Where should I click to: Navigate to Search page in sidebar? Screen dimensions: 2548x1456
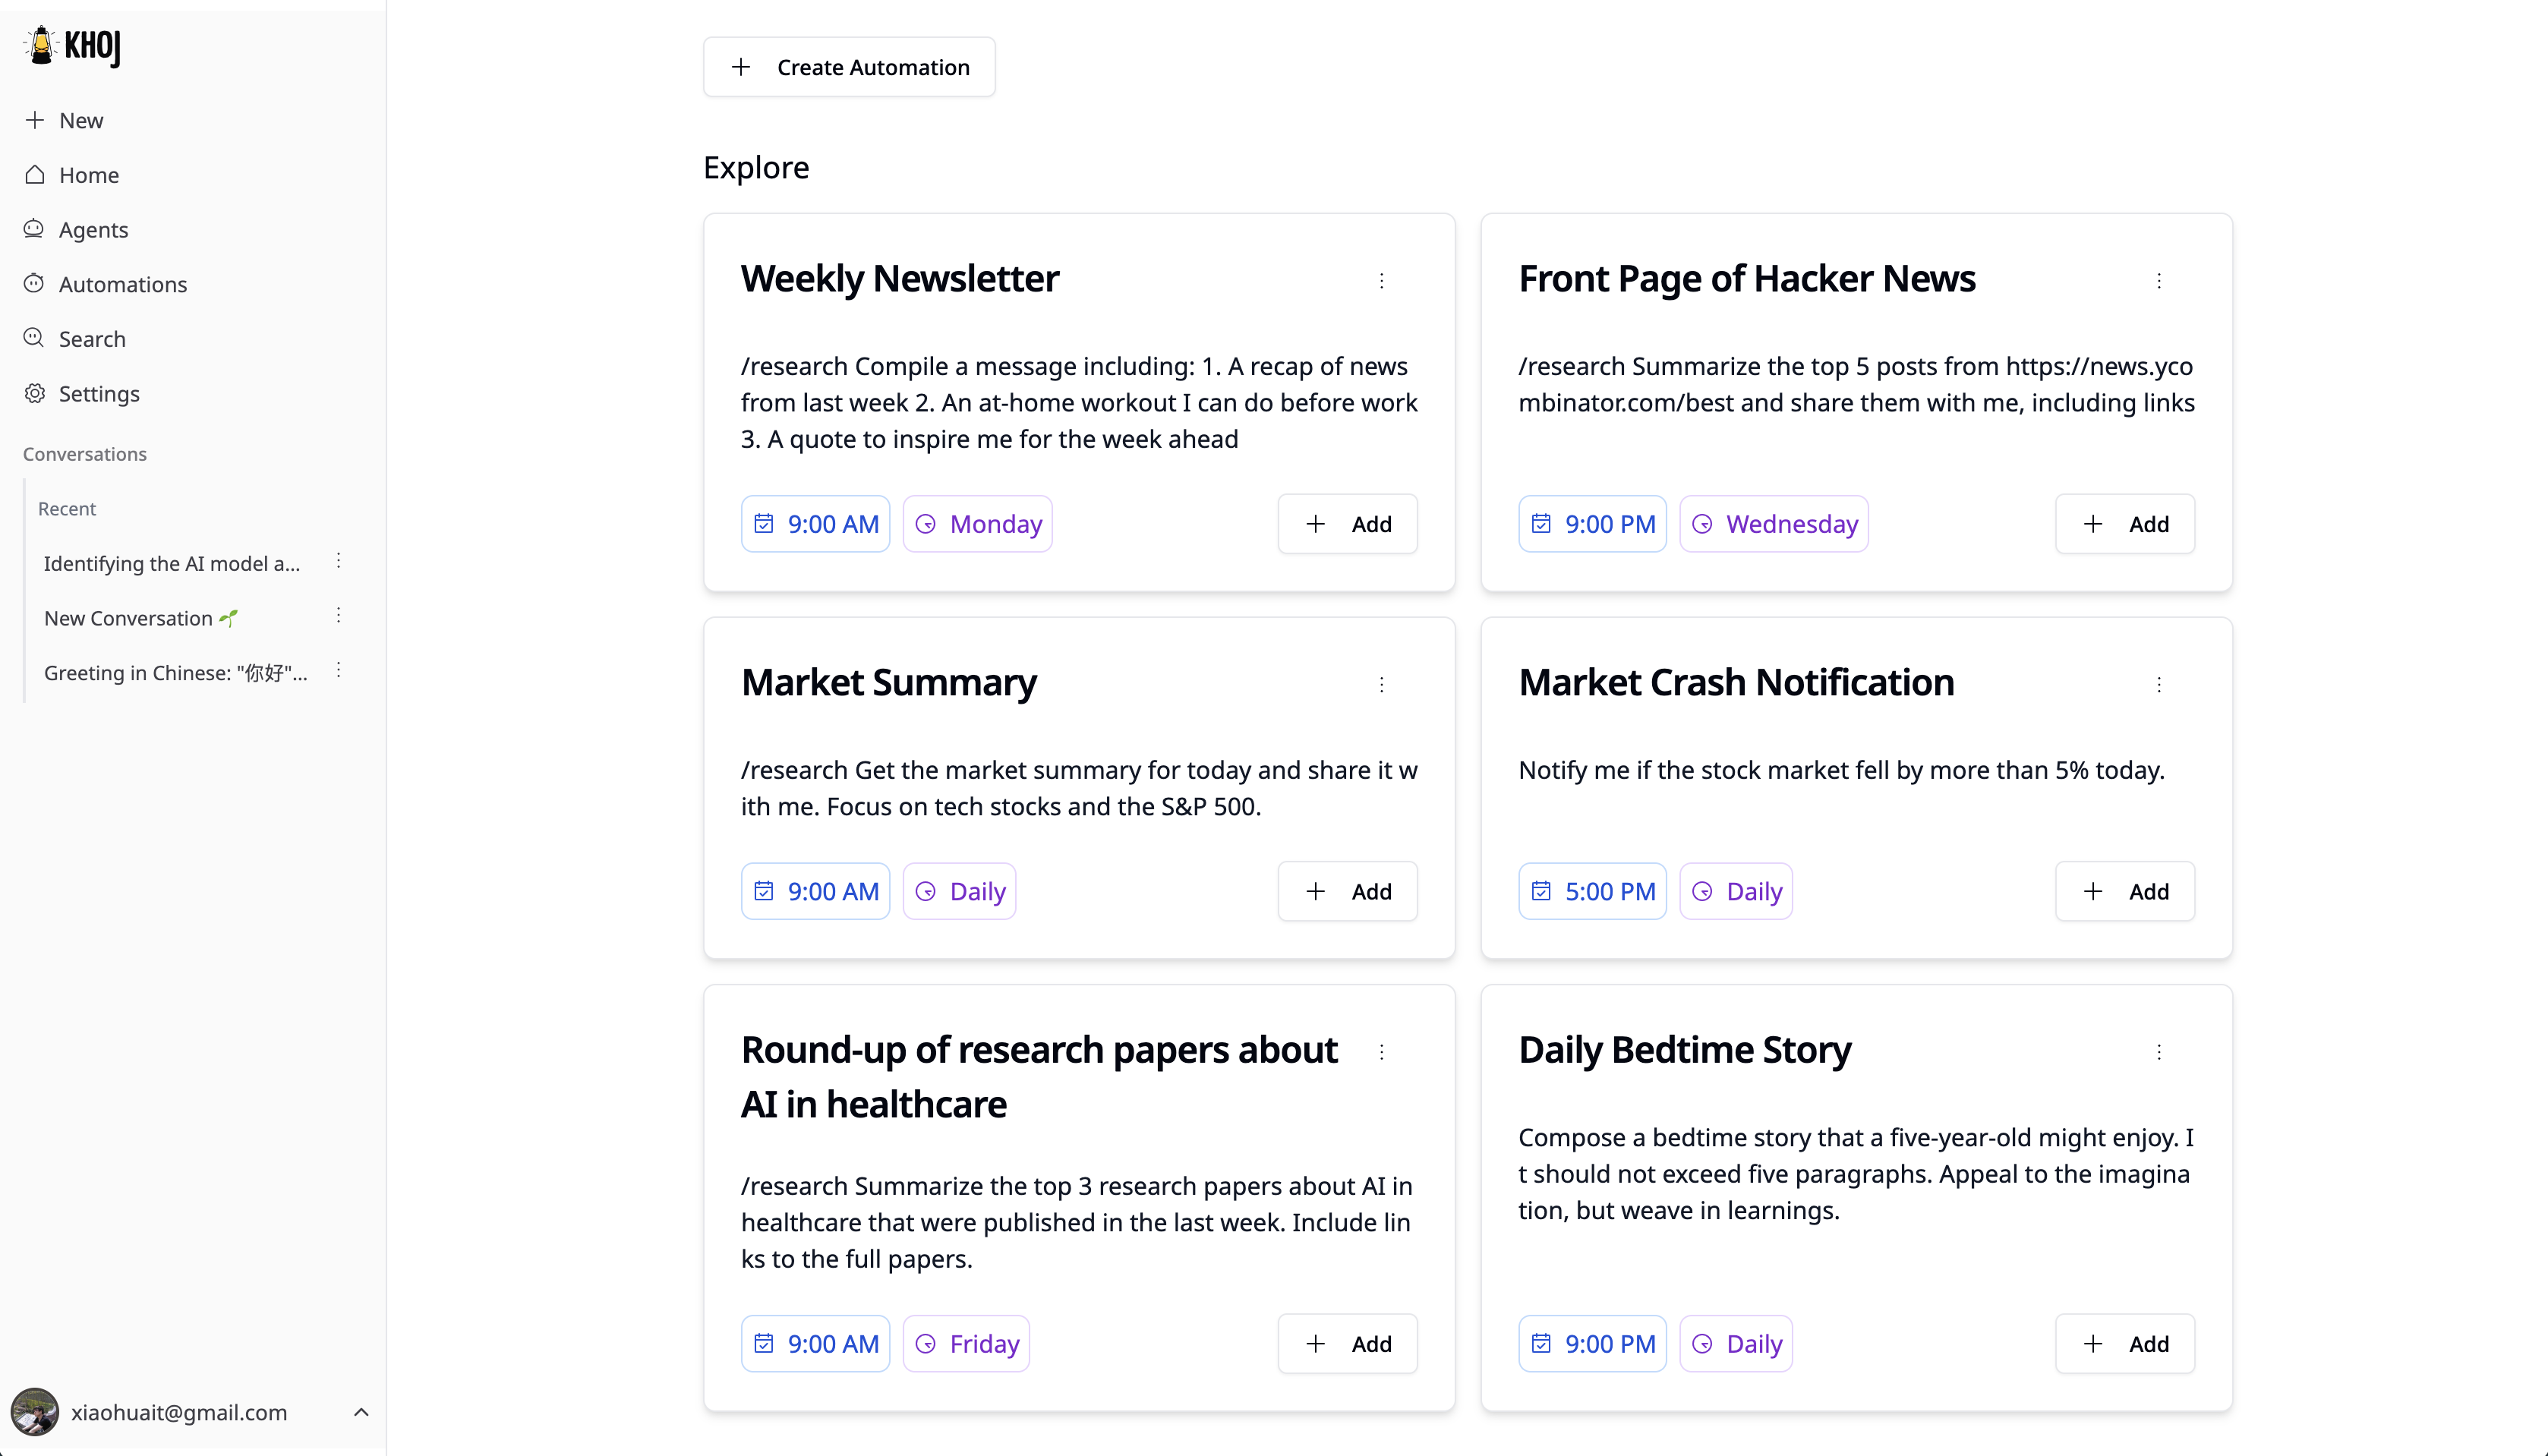91,339
